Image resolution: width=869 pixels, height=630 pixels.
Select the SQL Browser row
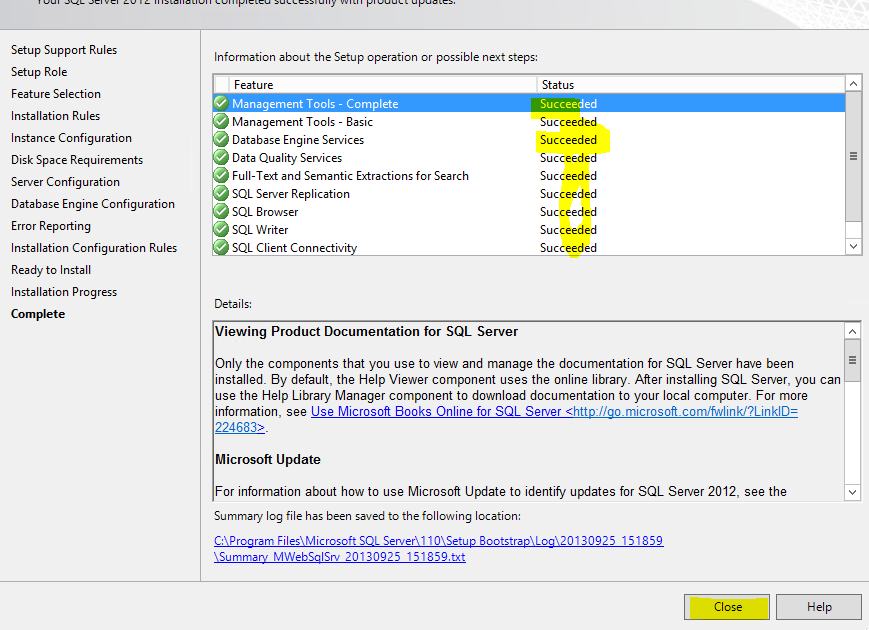(529, 212)
